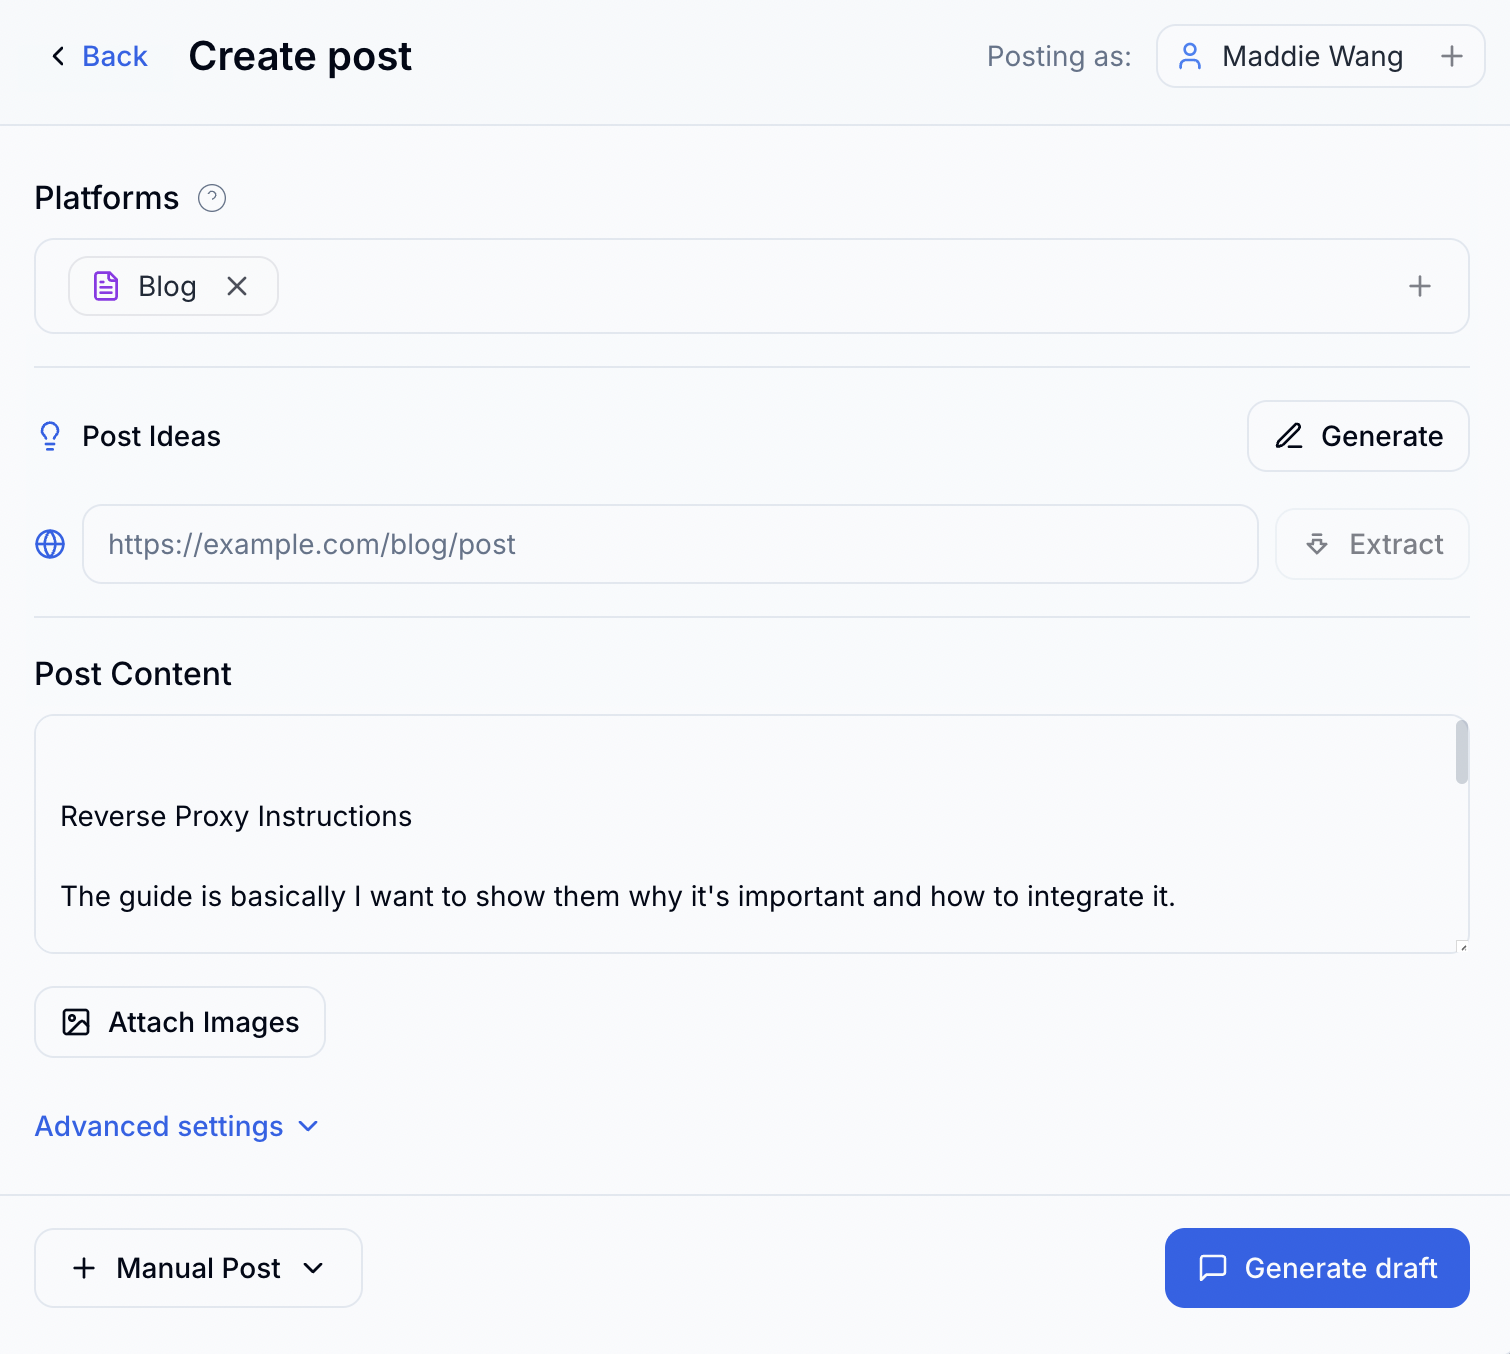The width and height of the screenshot is (1510, 1354).
Task: Open the Attach Images dialog
Action: 180,1022
